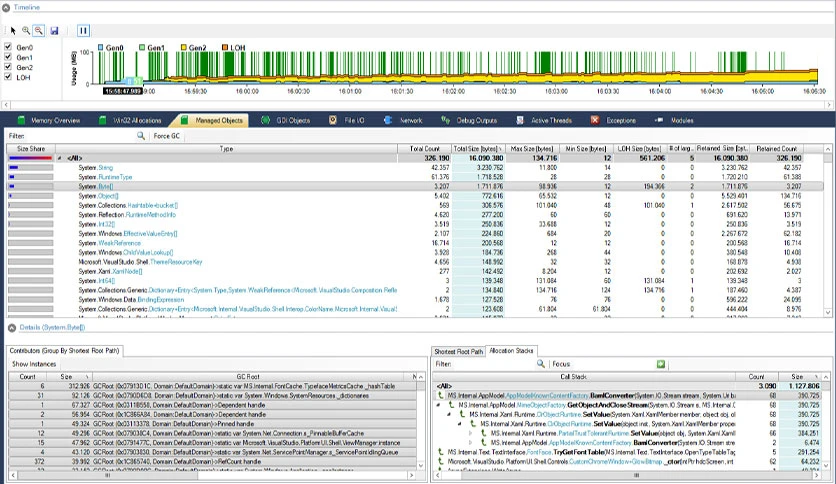Click the green go arrow beside Focus
Image resolution: width=836 pixels, height=484 pixels.
click(x=661, y=364)
